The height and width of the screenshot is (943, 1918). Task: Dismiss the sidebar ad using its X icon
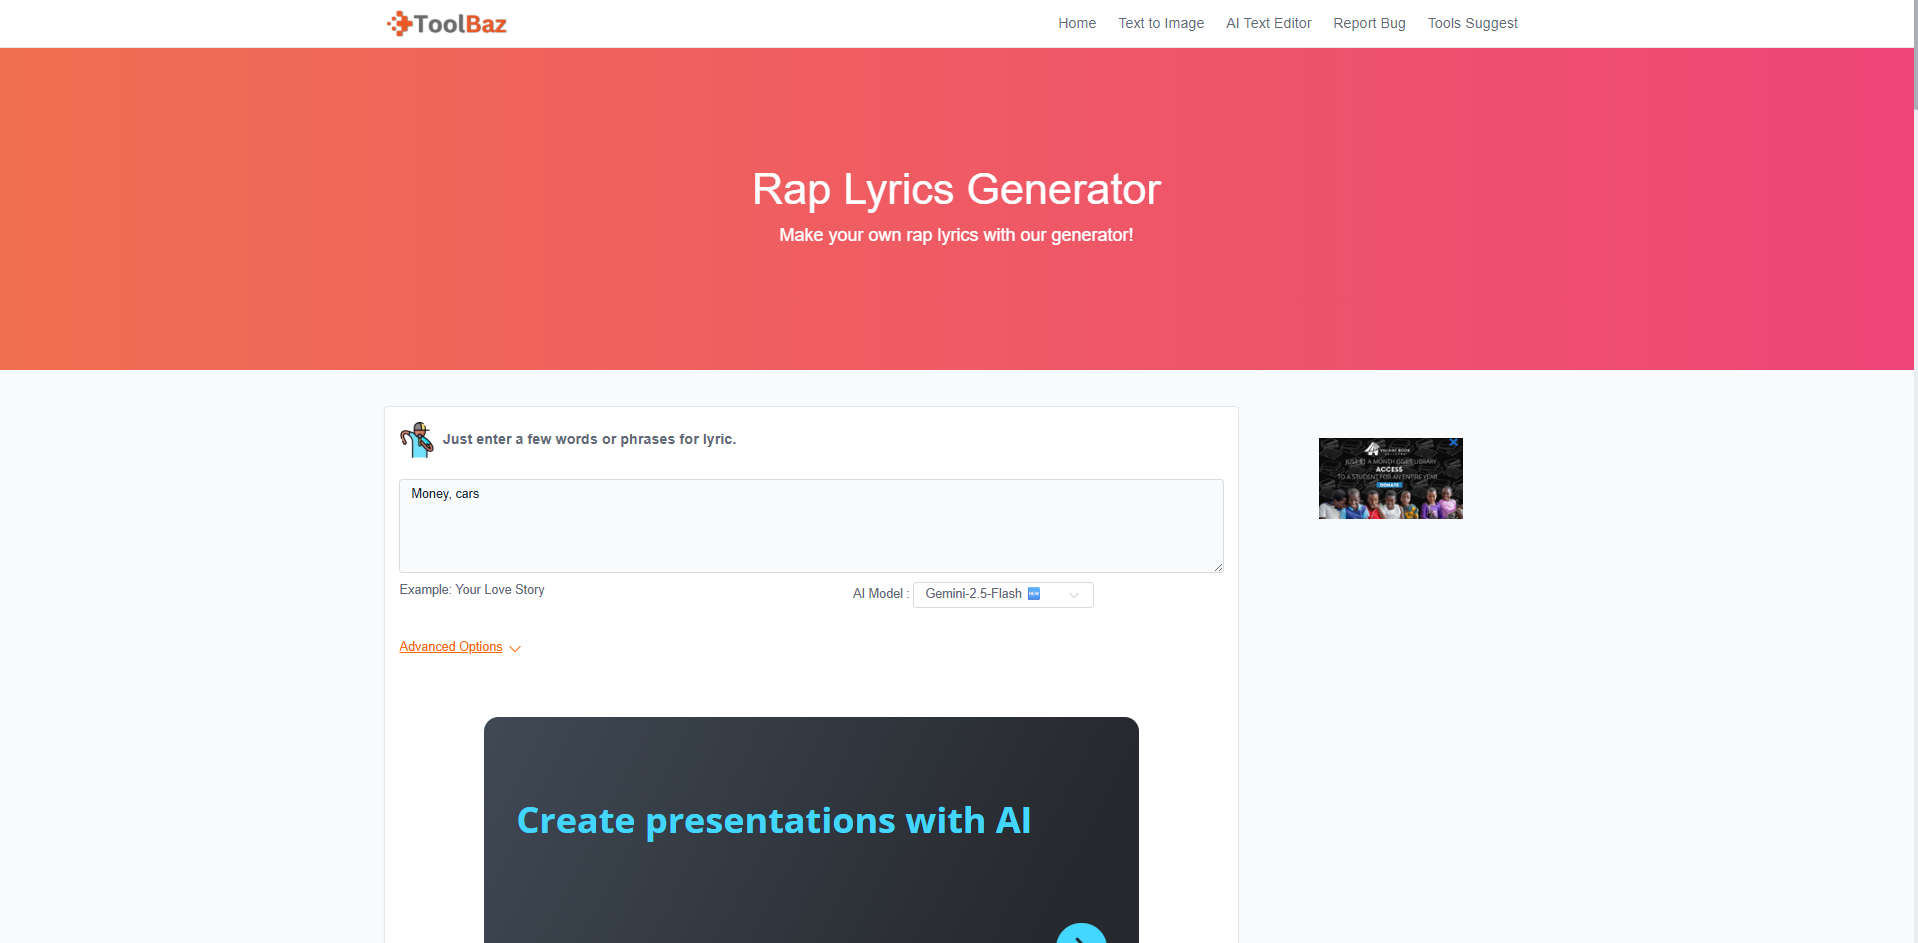point(1453,441)
